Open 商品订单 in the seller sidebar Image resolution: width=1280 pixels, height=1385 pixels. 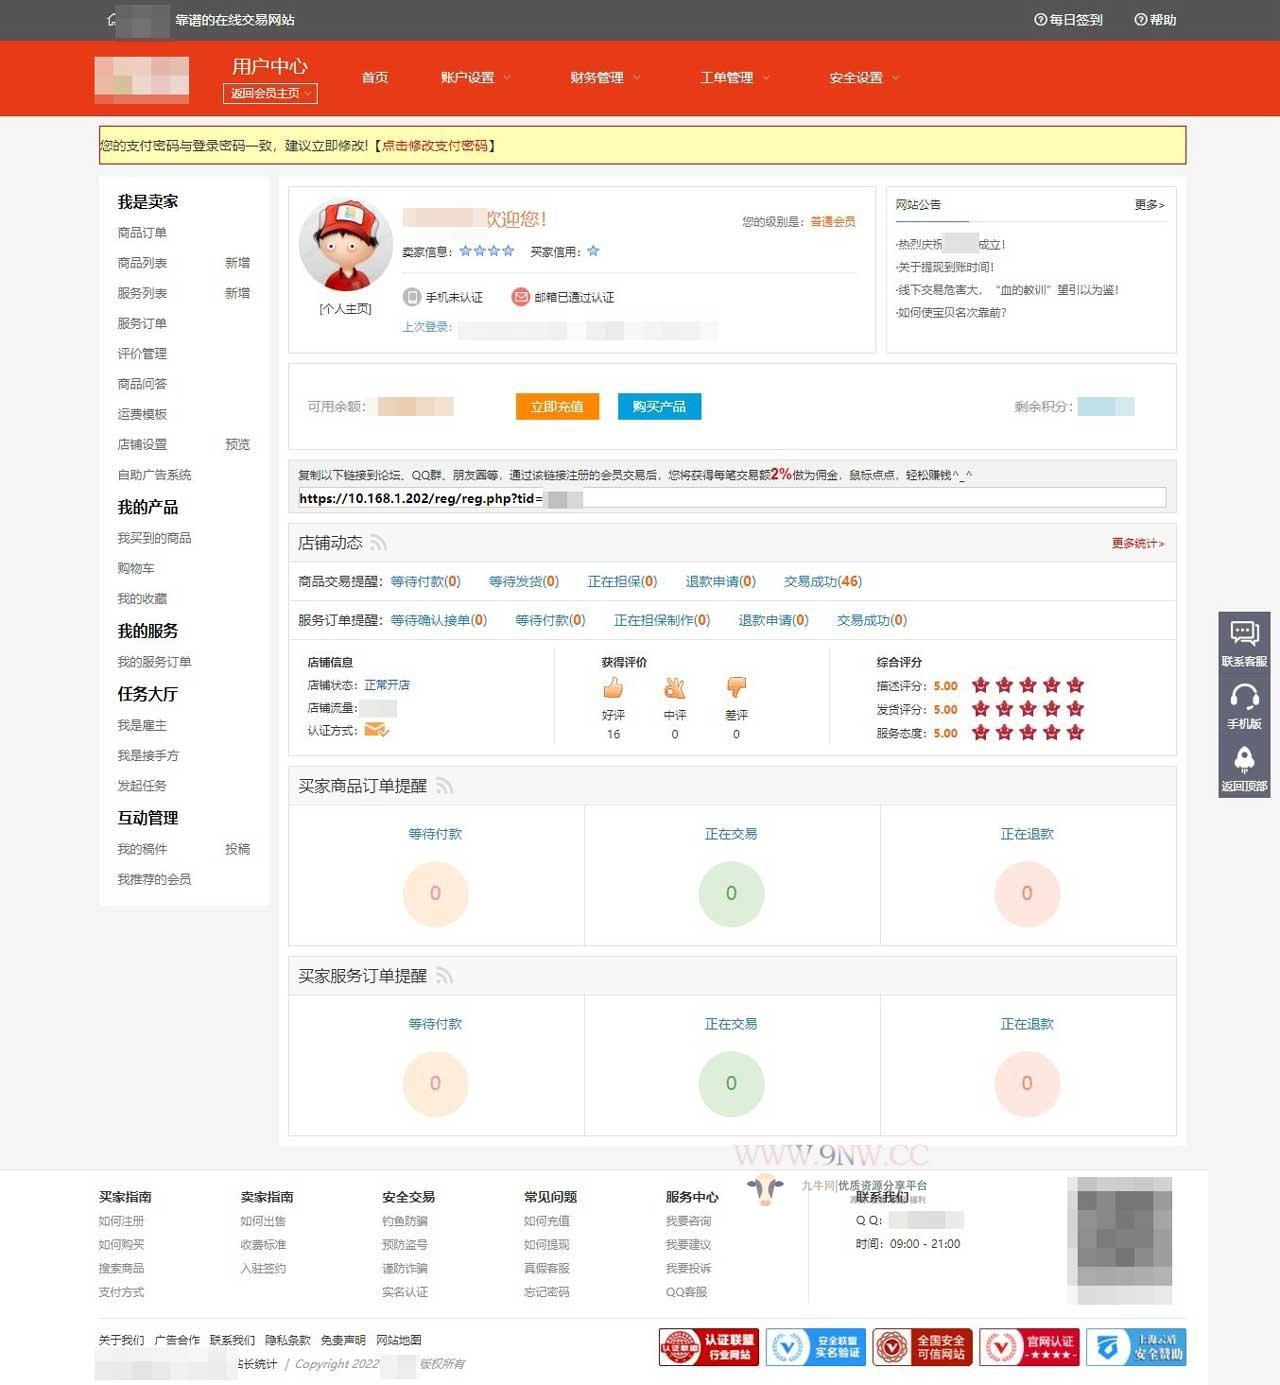coord(142,232)
